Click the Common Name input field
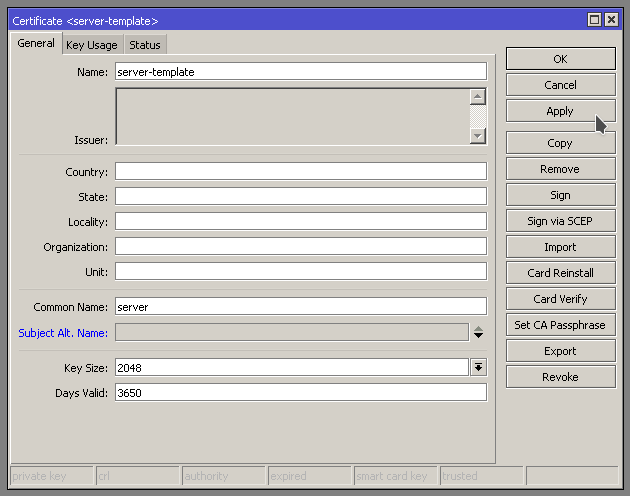Image resolution: width=630 pixels, height=496 pixels. 300,307
